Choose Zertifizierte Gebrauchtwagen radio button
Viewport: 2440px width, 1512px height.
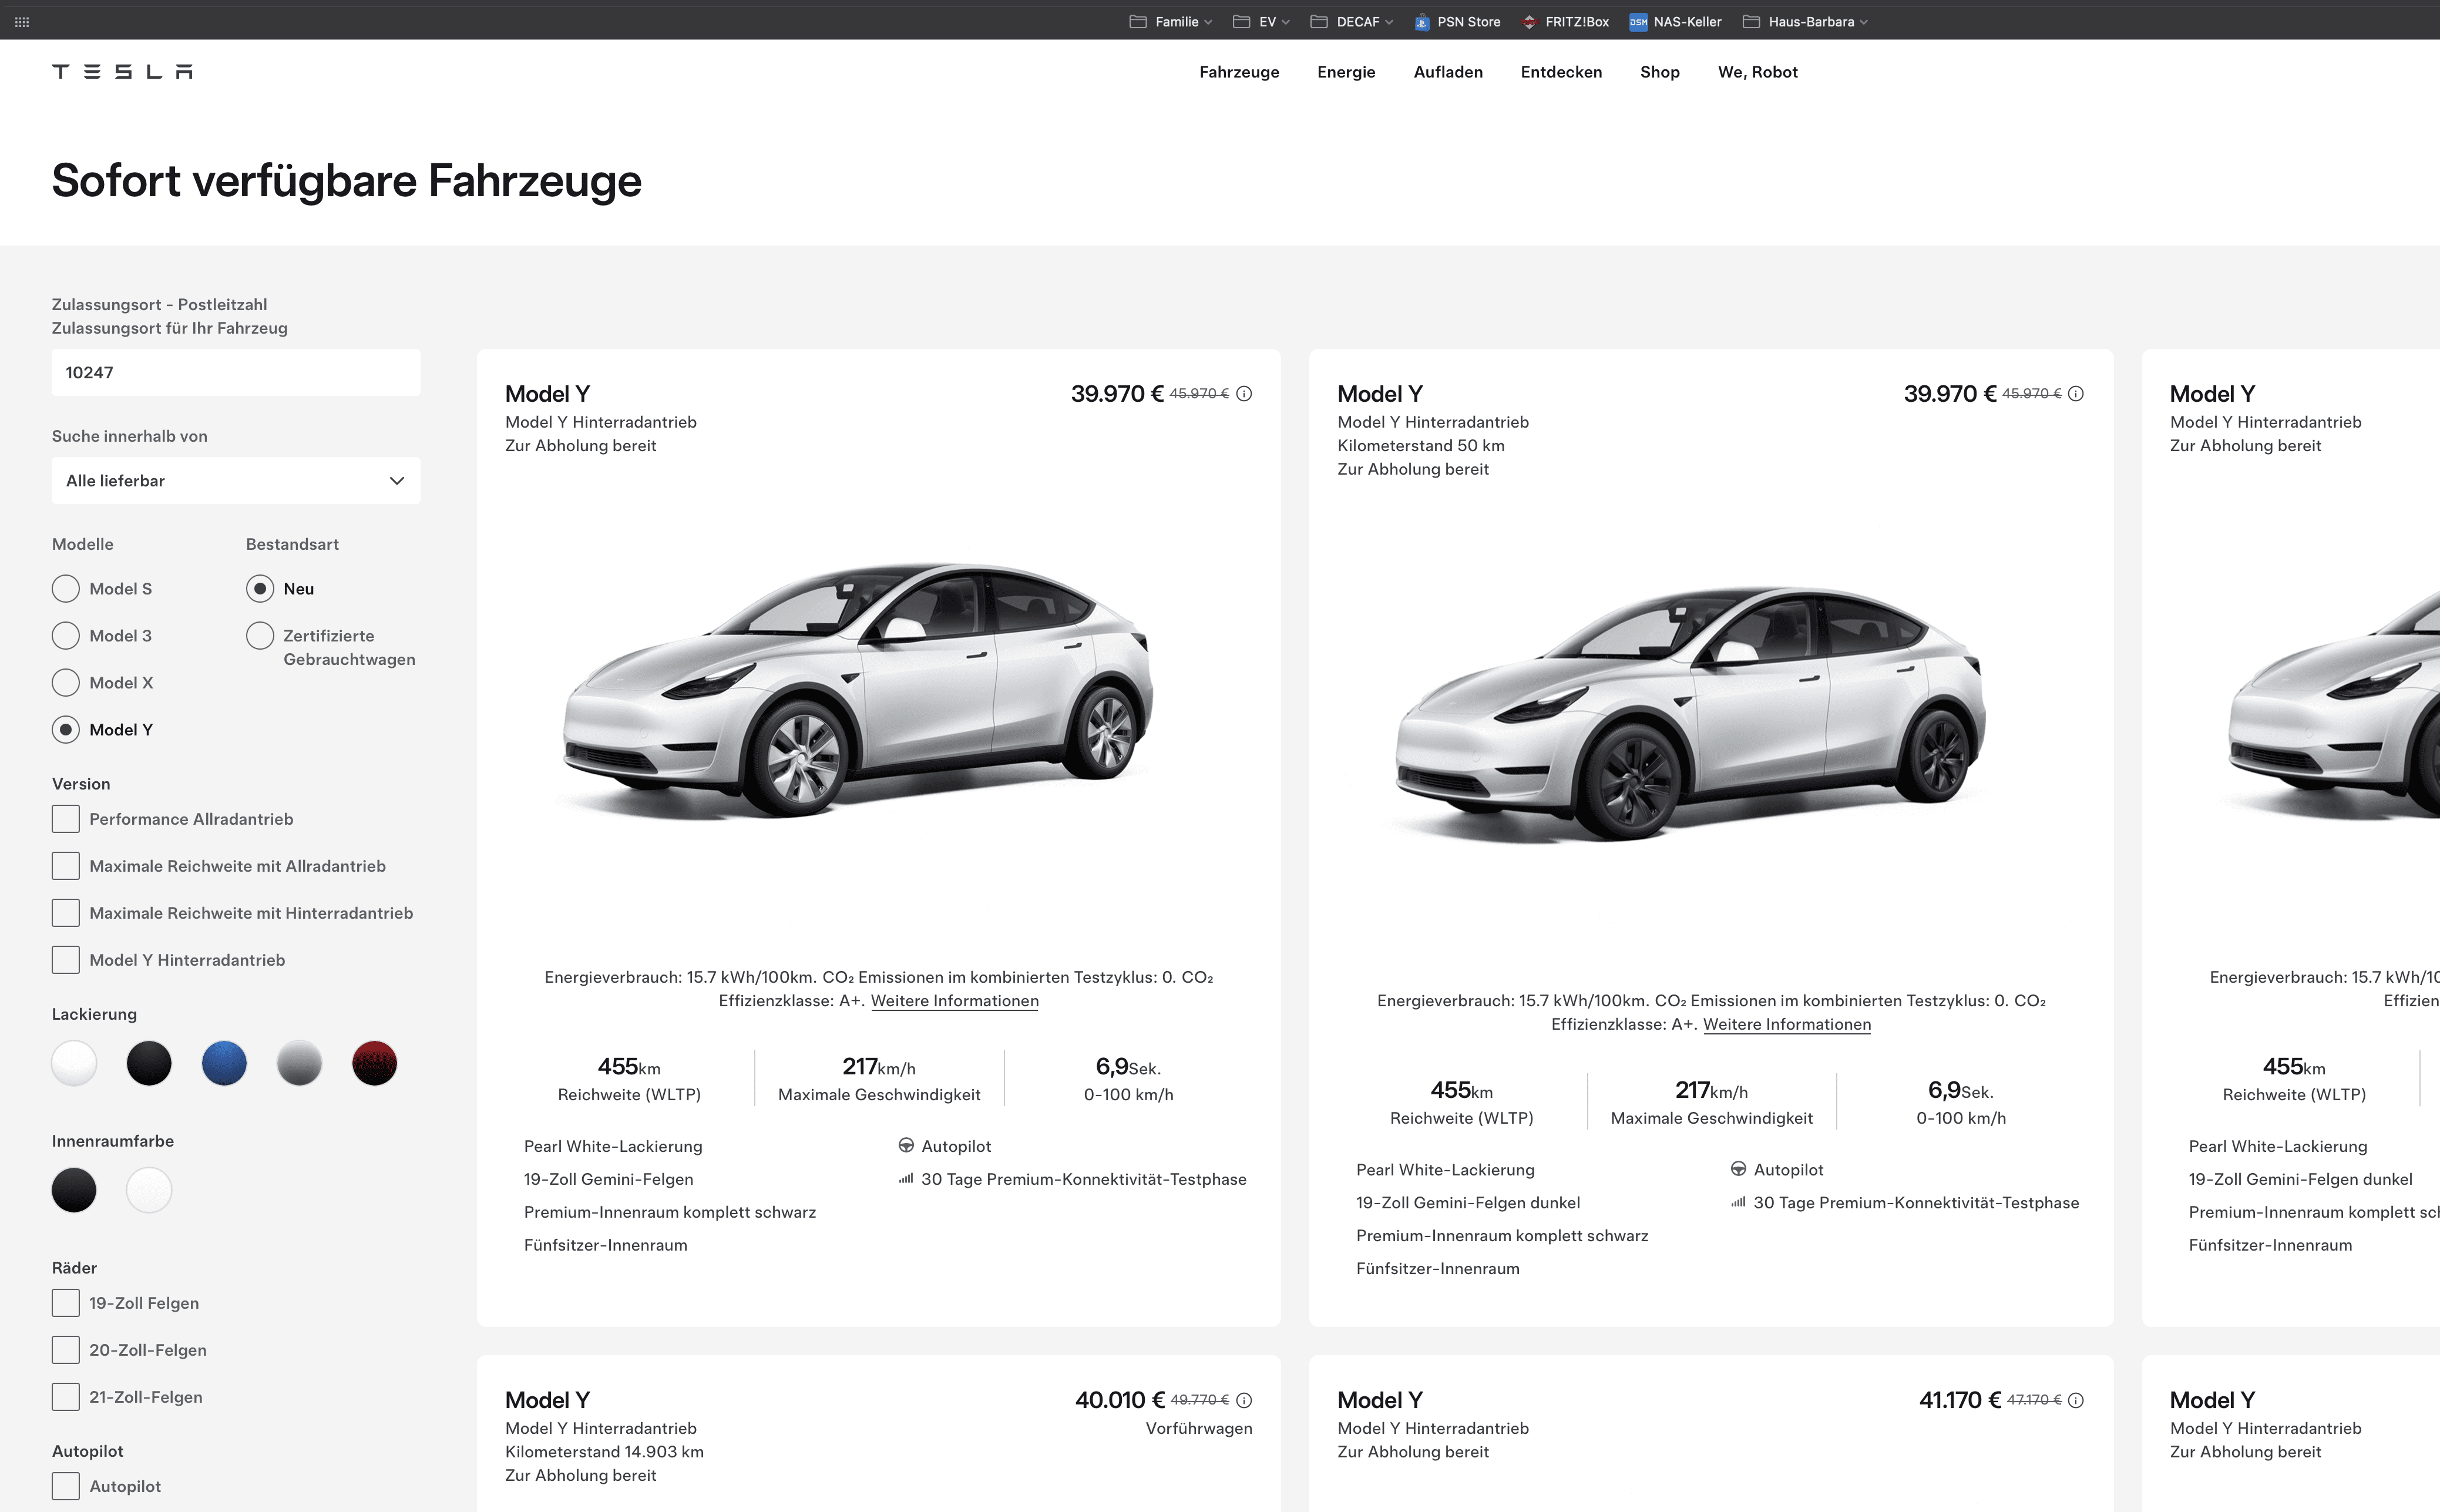coord(260,635)
